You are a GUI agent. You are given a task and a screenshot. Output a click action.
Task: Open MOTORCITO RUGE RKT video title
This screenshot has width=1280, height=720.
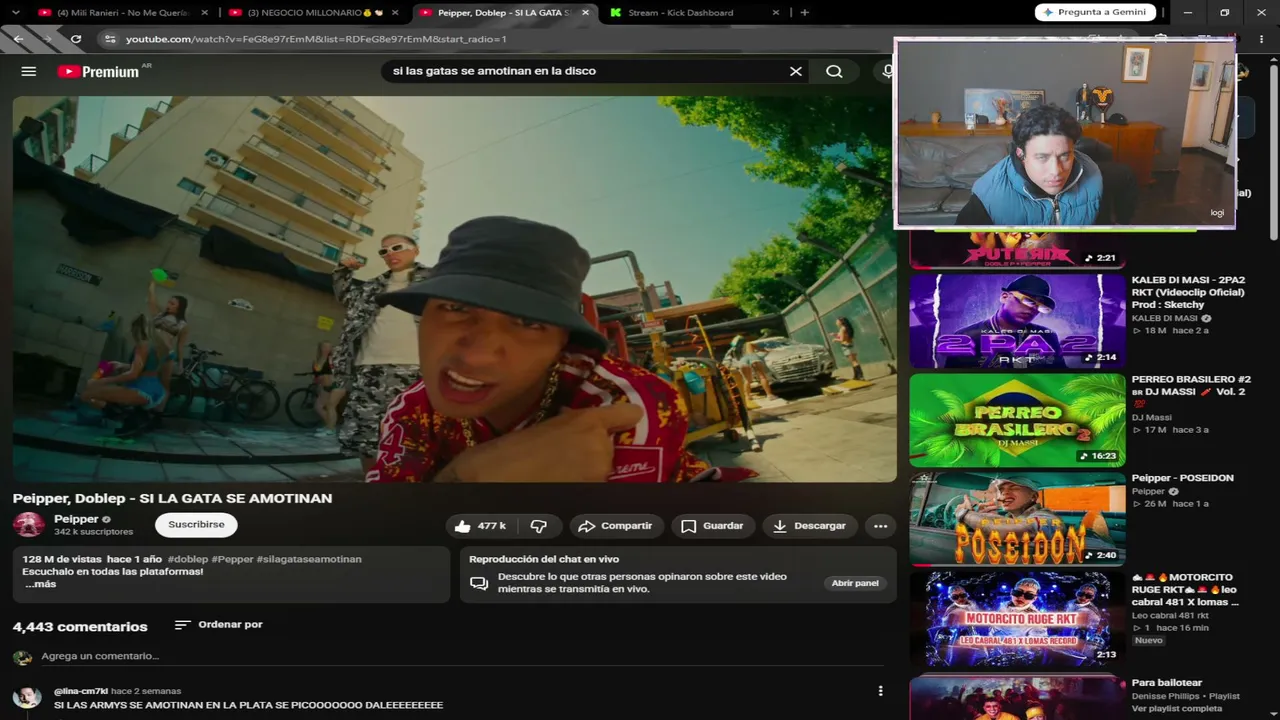pyautogui.click(x=1185, y=589)
